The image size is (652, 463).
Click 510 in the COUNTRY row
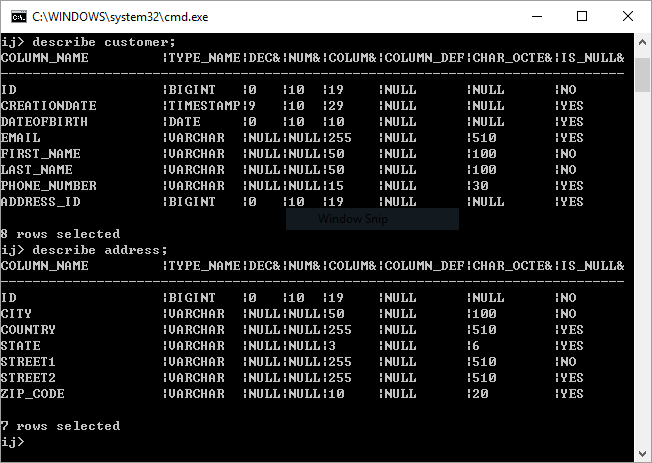(x=484, y=329)
